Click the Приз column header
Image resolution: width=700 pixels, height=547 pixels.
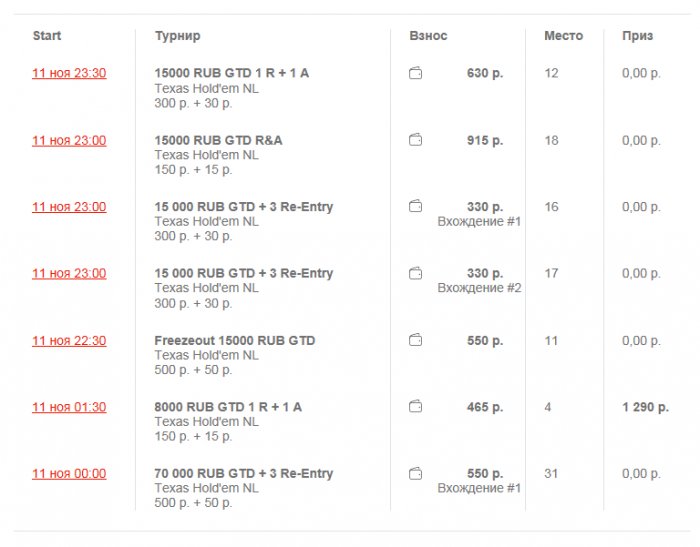[637, 36]
